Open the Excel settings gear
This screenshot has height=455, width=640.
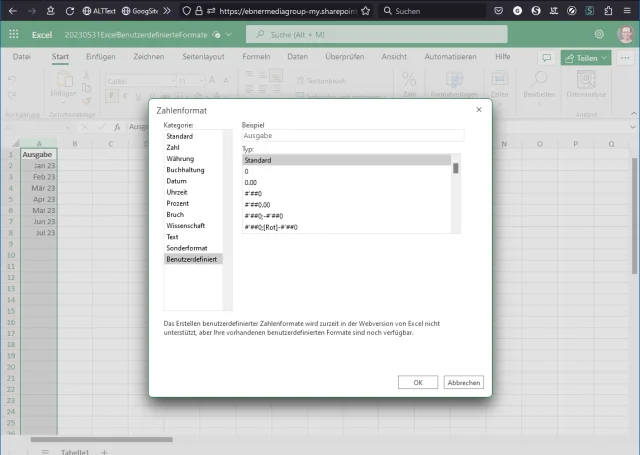(x=599, y=34)
